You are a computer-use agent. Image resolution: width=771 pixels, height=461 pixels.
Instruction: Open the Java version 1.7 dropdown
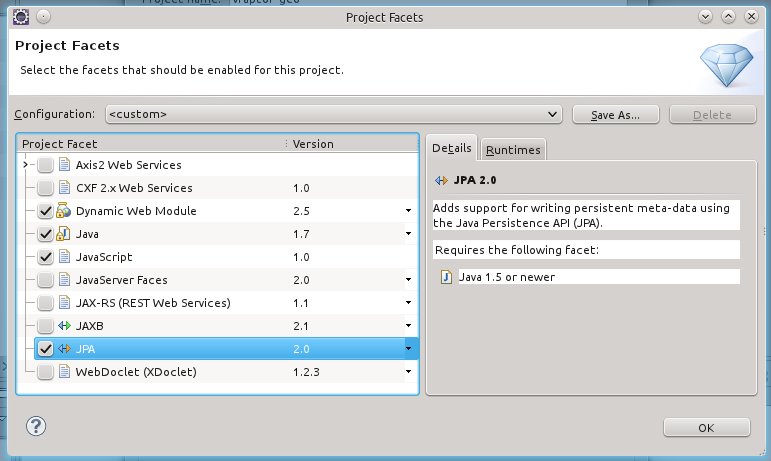[x=408, y=233]
